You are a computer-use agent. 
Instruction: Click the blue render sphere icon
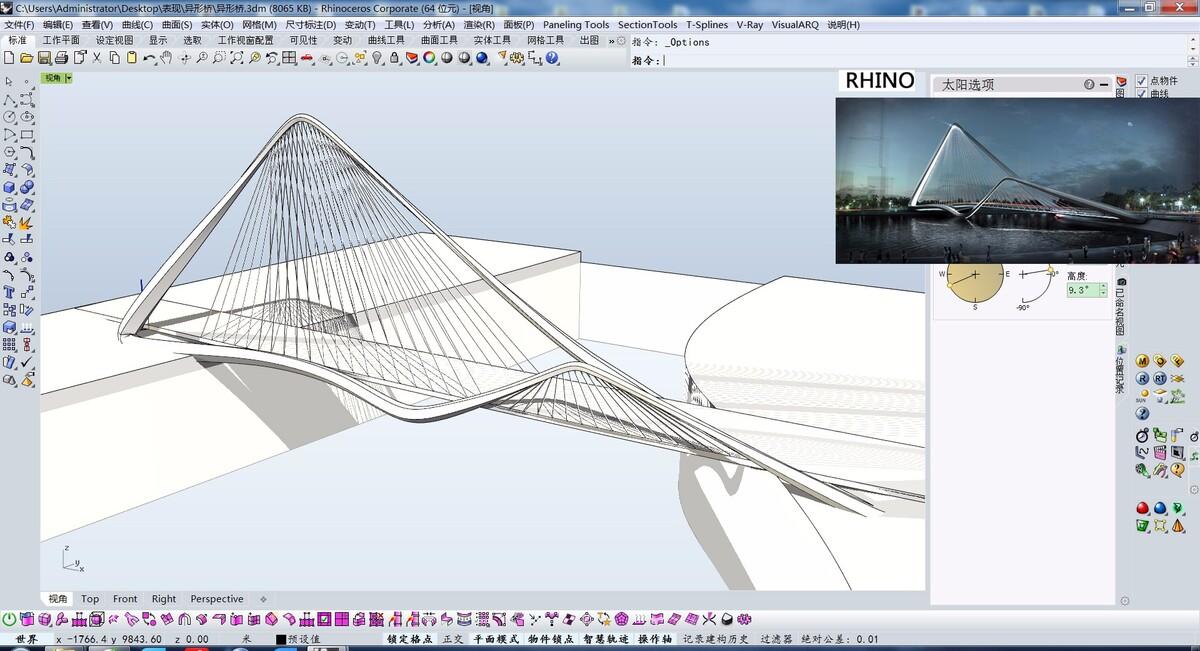click(482, 58)
